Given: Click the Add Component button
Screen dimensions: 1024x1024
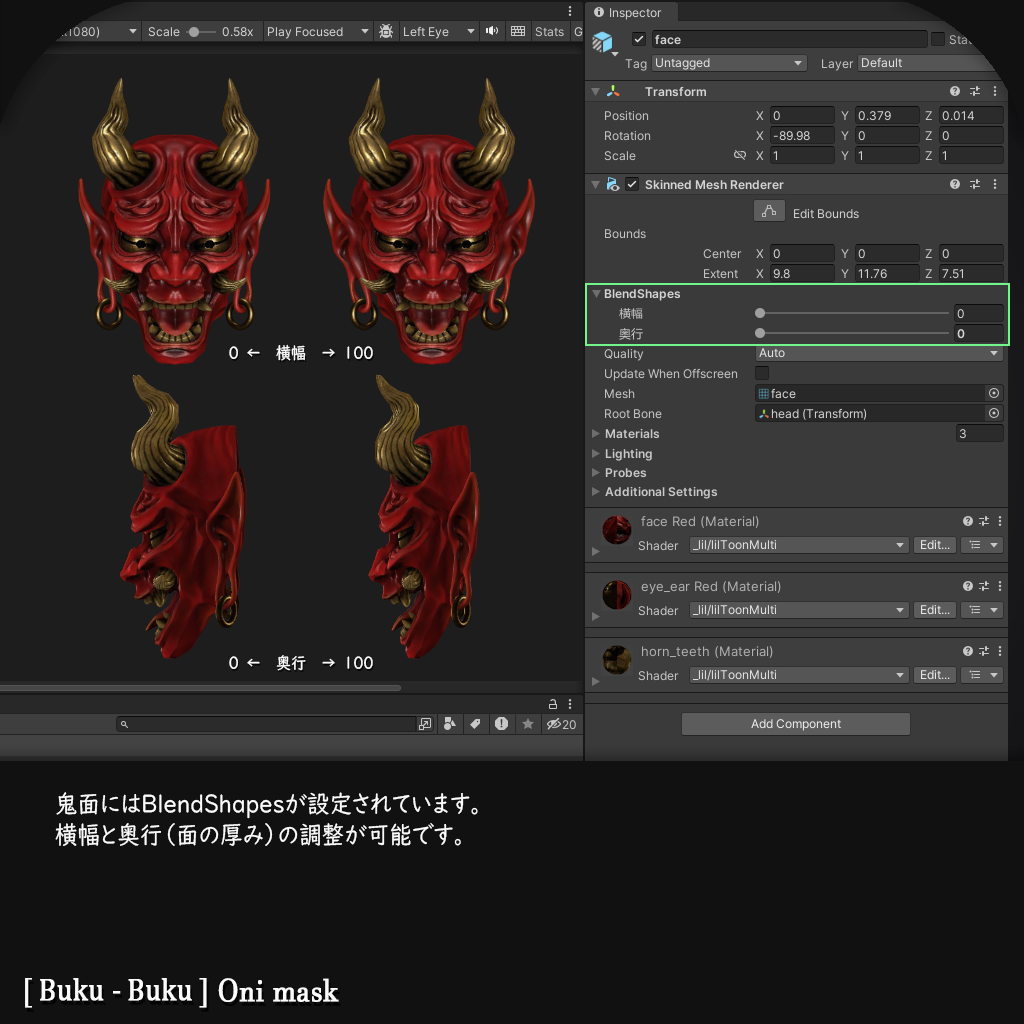Looking at the screenshot, I should pyautogui.click(x=795, y=723).
